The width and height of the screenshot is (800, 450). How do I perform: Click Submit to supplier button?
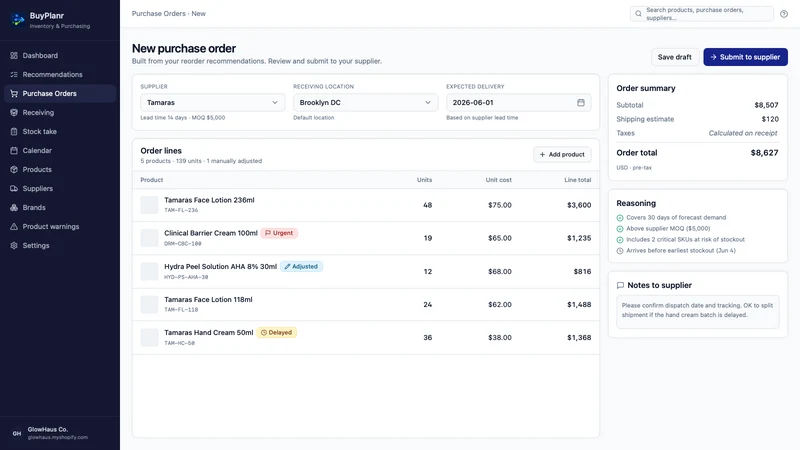coord(745,57)
